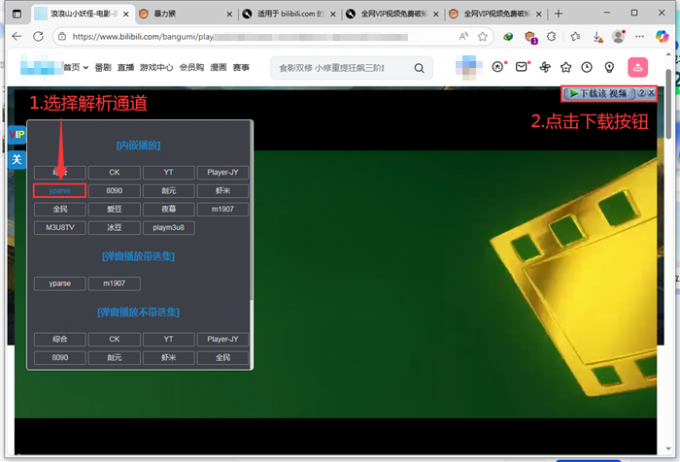Open 会员购 in bilibili navigation
The width and height of the screenshot is (680, 462).
[x=192, y=67]
